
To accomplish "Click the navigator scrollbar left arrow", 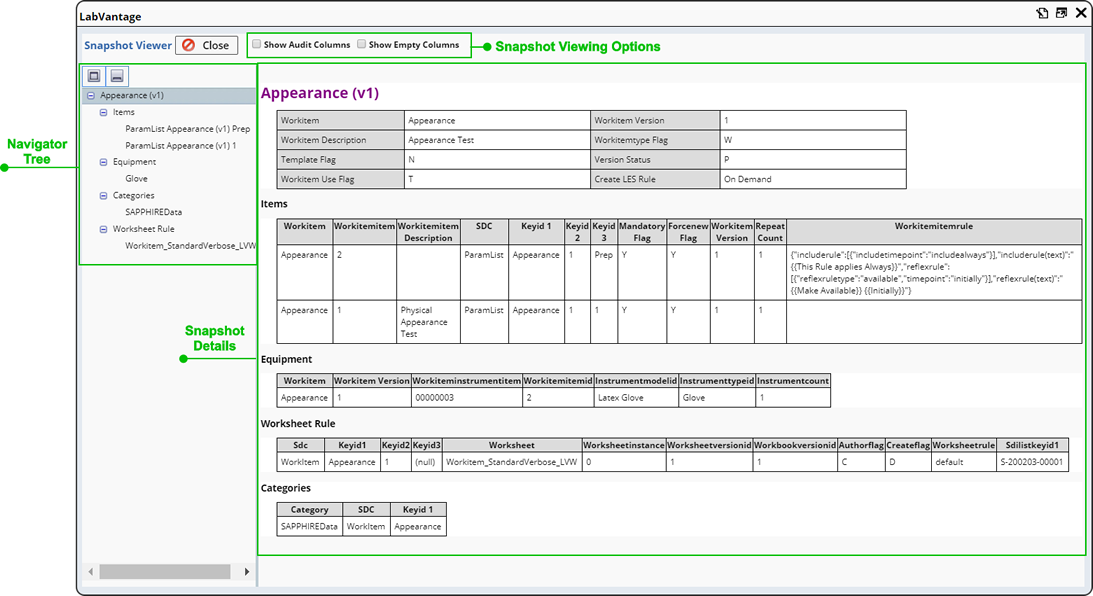I will [x=91, y=572].
